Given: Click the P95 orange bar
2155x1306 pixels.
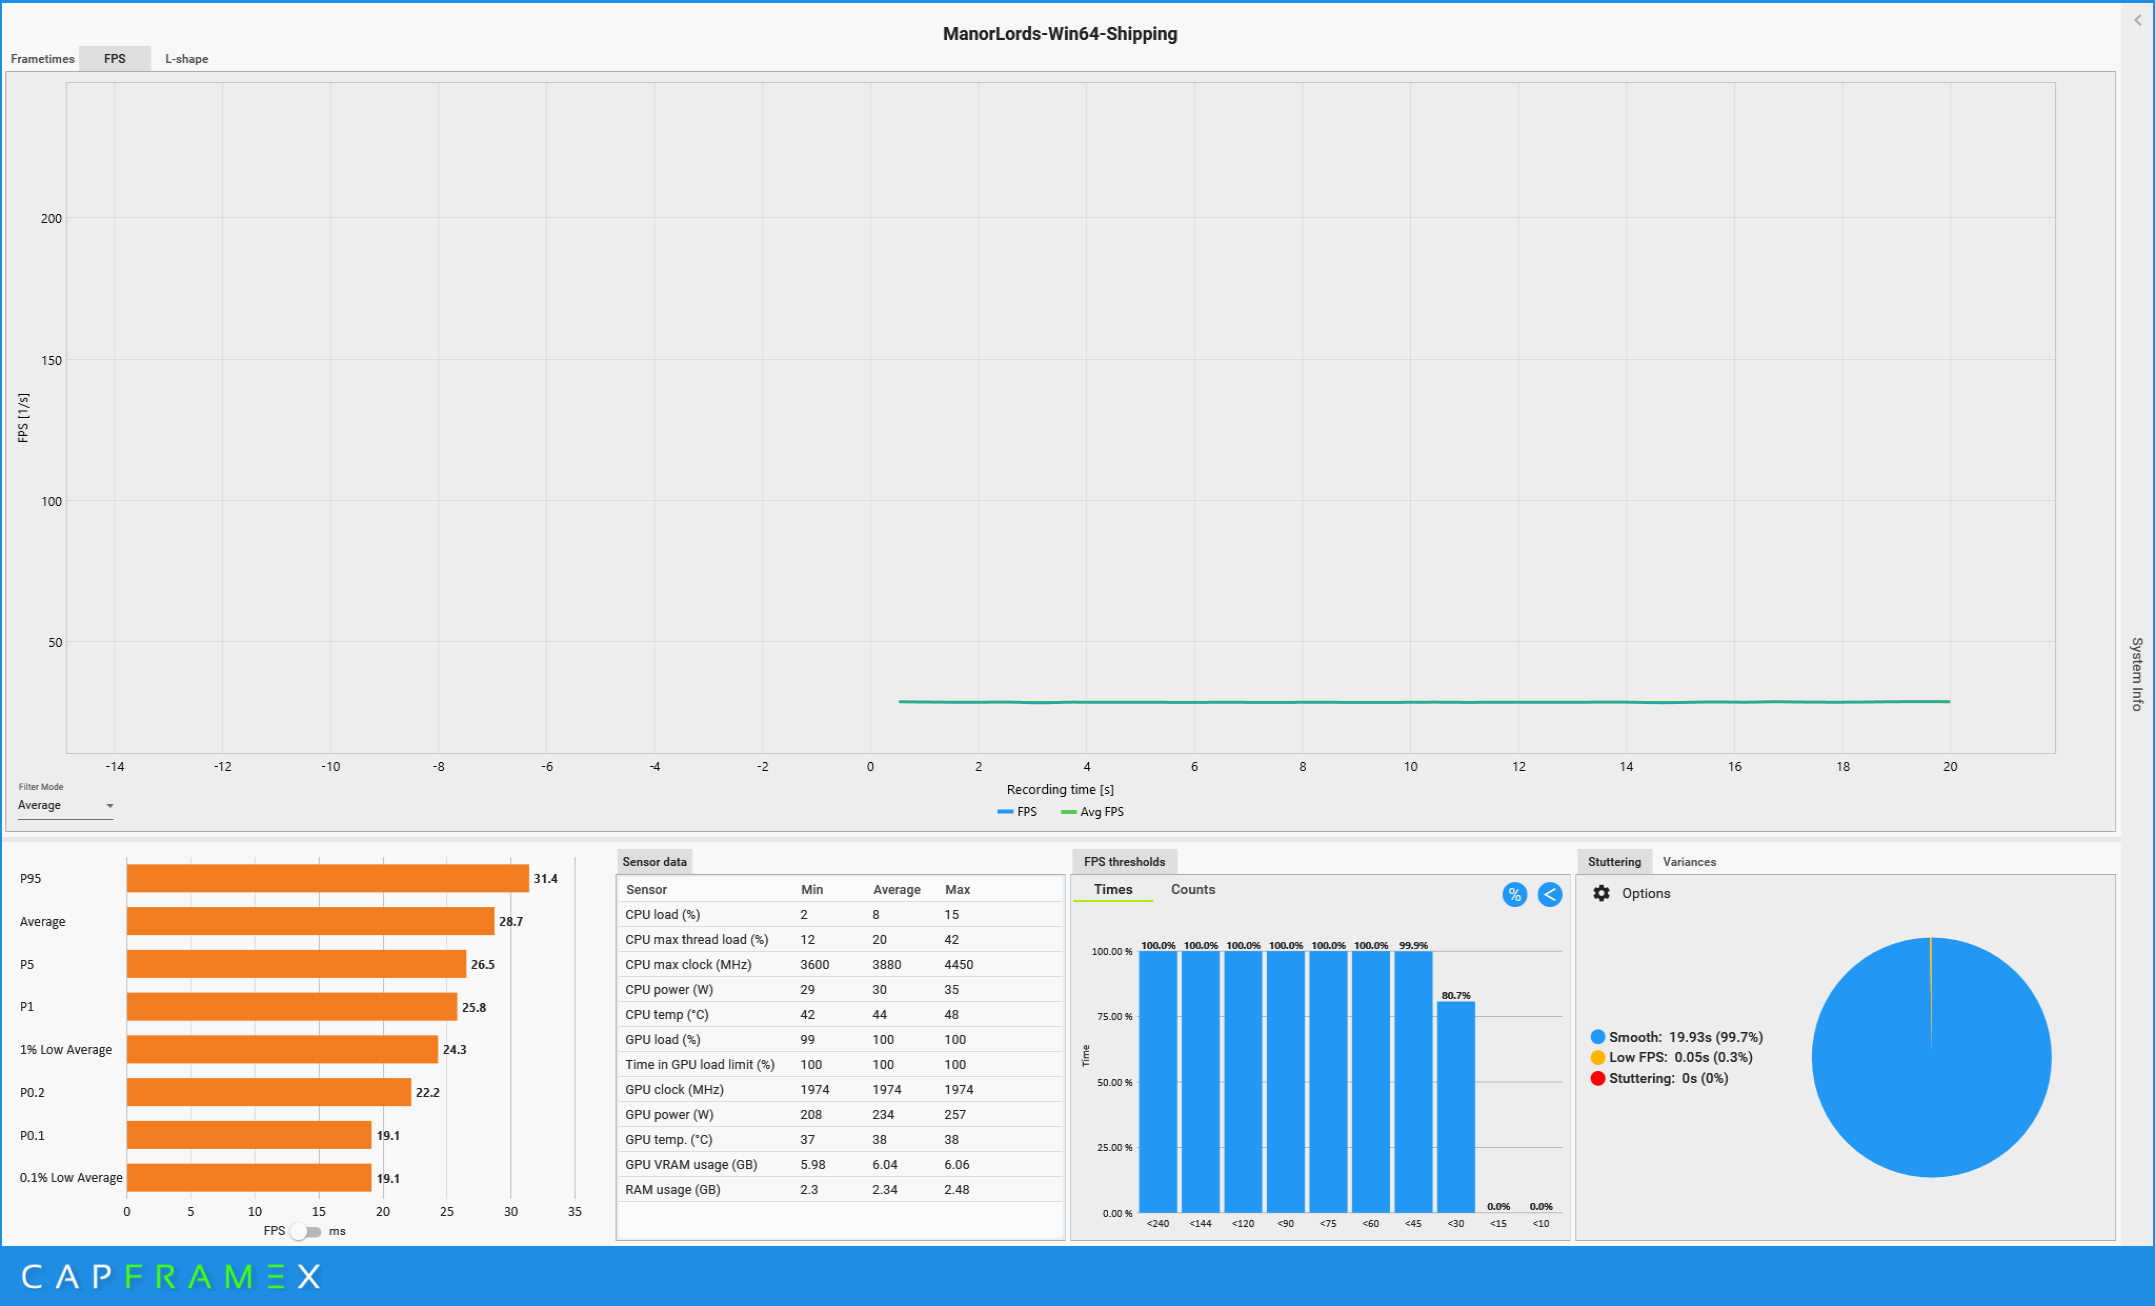Looking at the screenshot, I should point(327,878).
